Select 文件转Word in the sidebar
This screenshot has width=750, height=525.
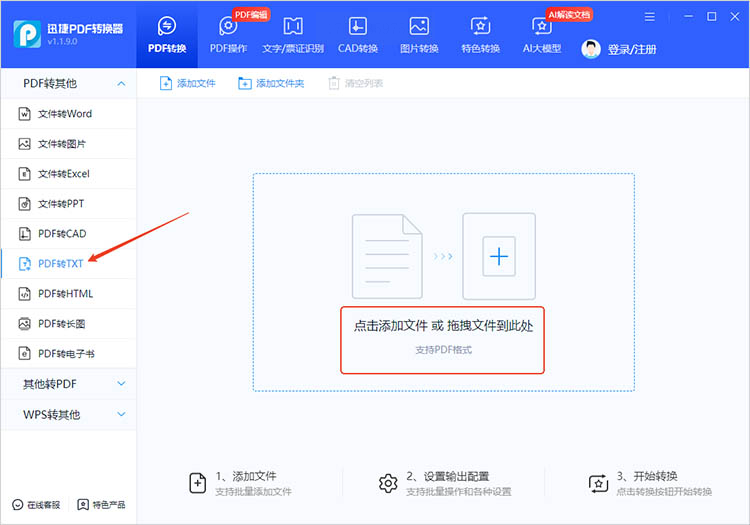coord(68,114)
